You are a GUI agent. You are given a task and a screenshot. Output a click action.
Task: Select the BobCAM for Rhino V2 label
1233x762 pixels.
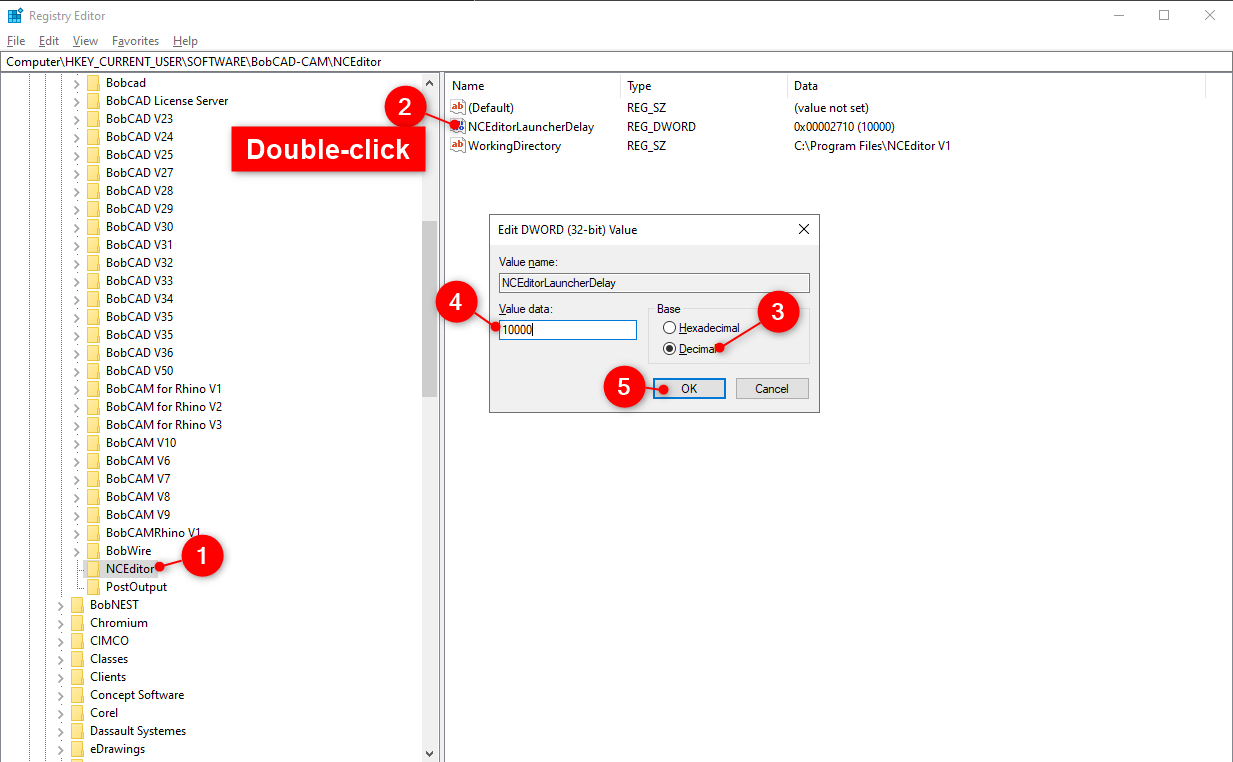click(164, 407)
